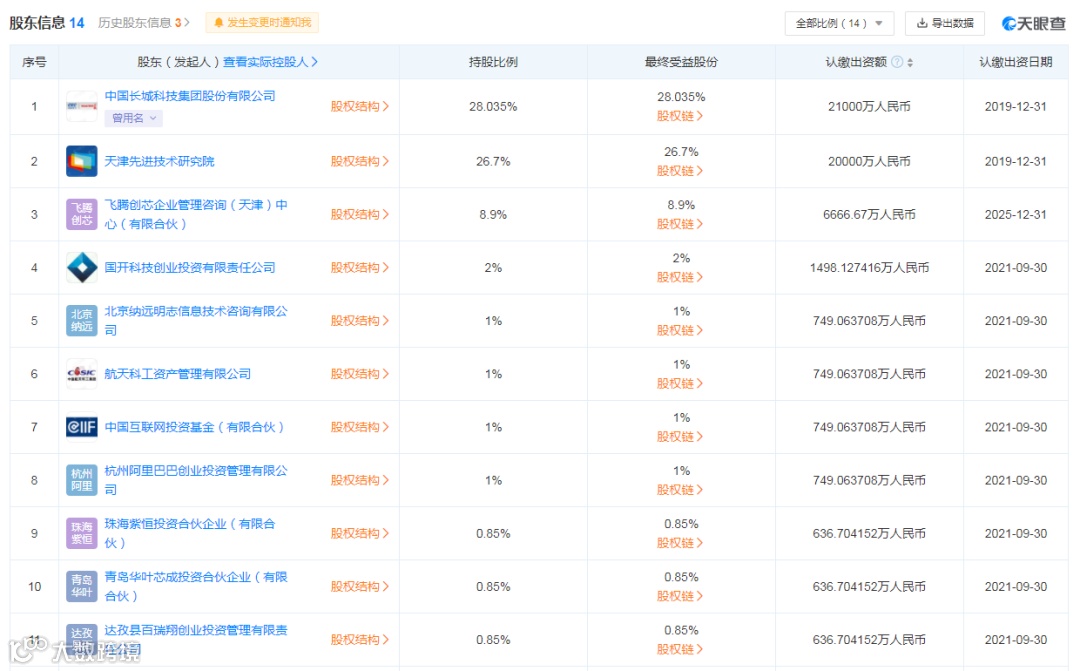Click the 飞腾创芯 purple logo tile
This screenshot has height=671, width=1080.
(x=81, y=214)
